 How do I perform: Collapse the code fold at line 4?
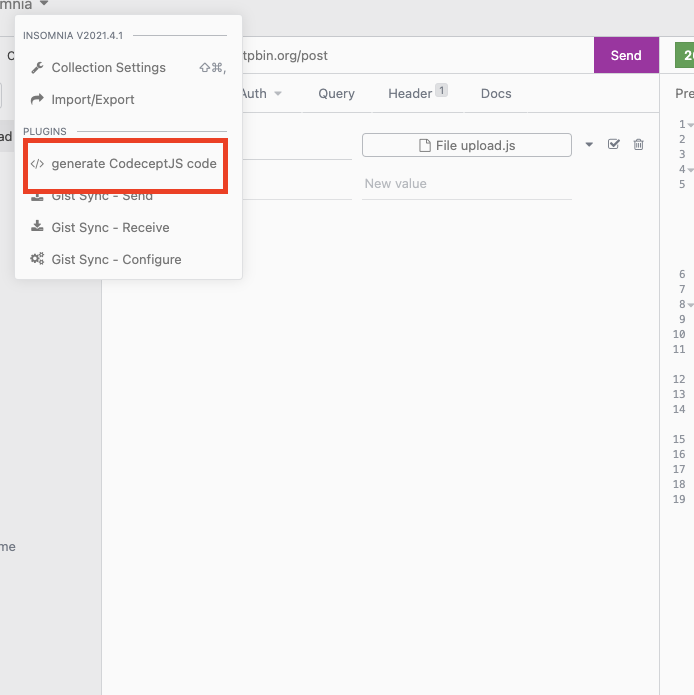pos(690,170)
